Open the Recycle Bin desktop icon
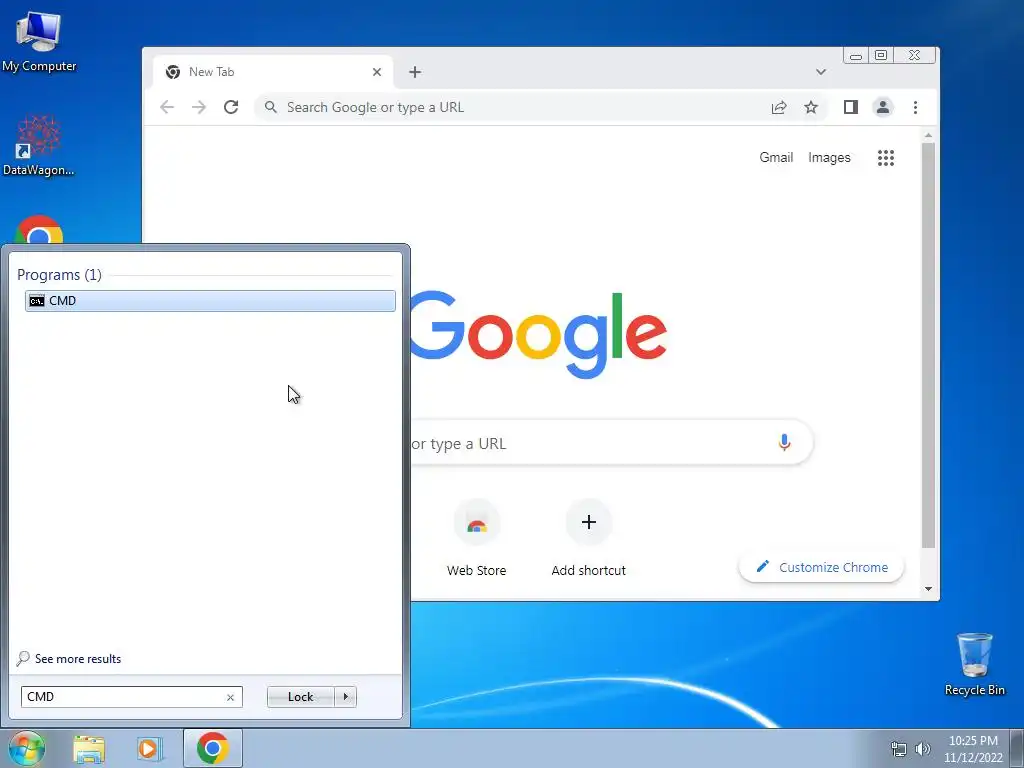The width and height of the screenshot is (1024, 768). (974, 664)
